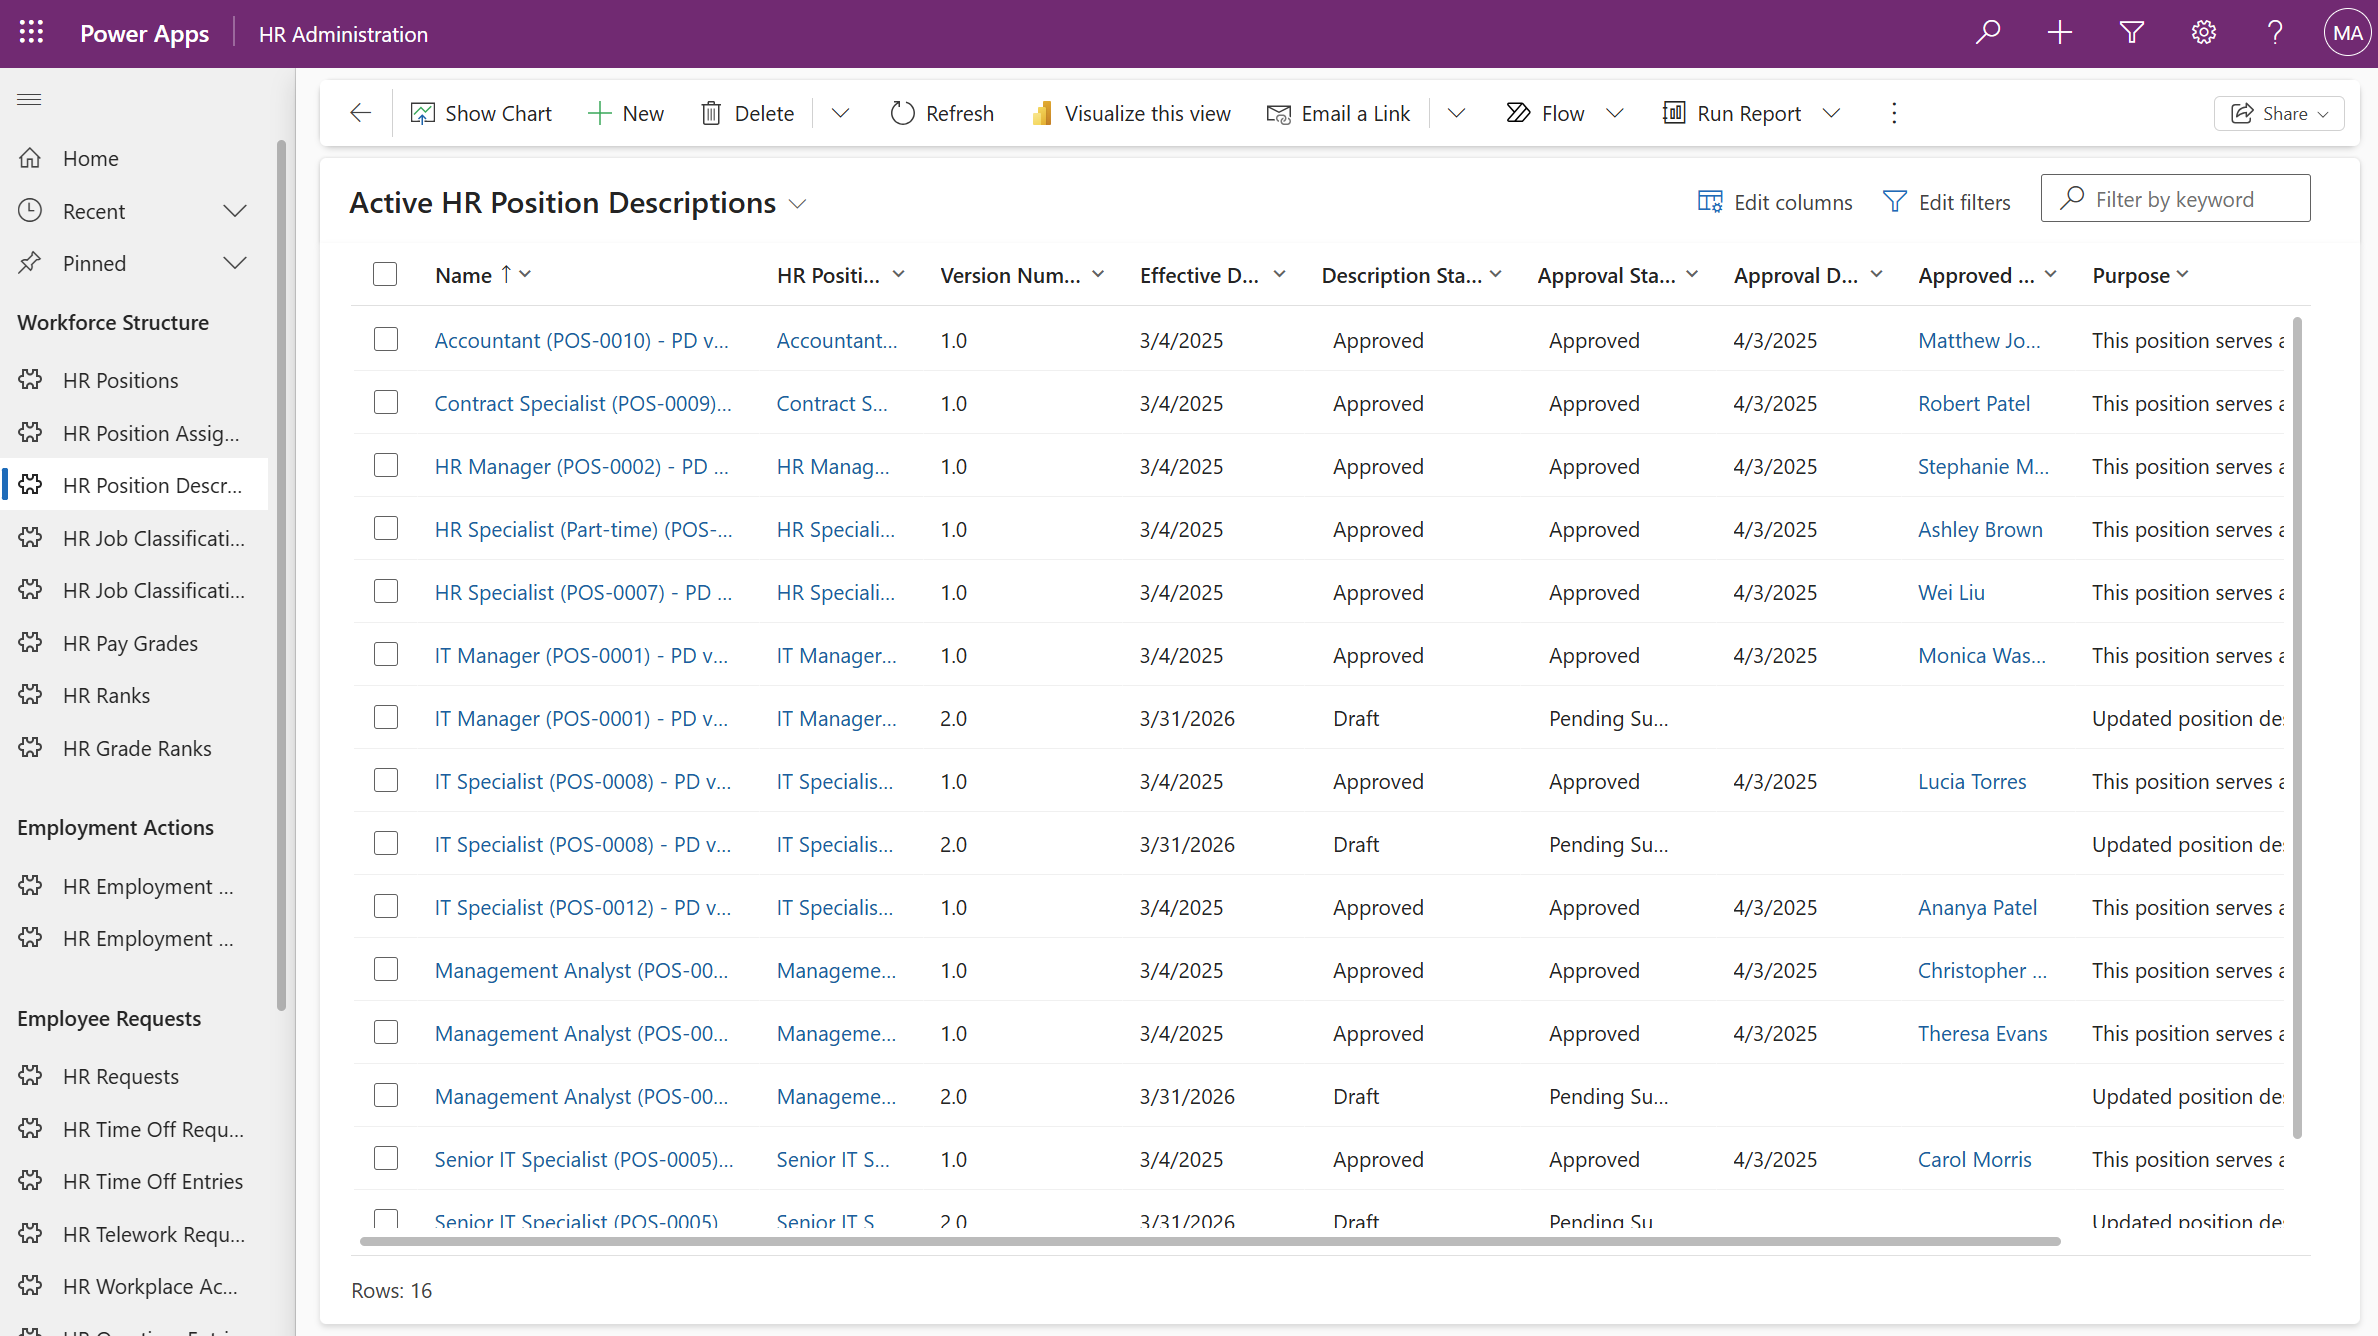The width and height of the screenshot is (2378, 1336).
Task: Click the plus quick create icon
Action: [2060, 33]
